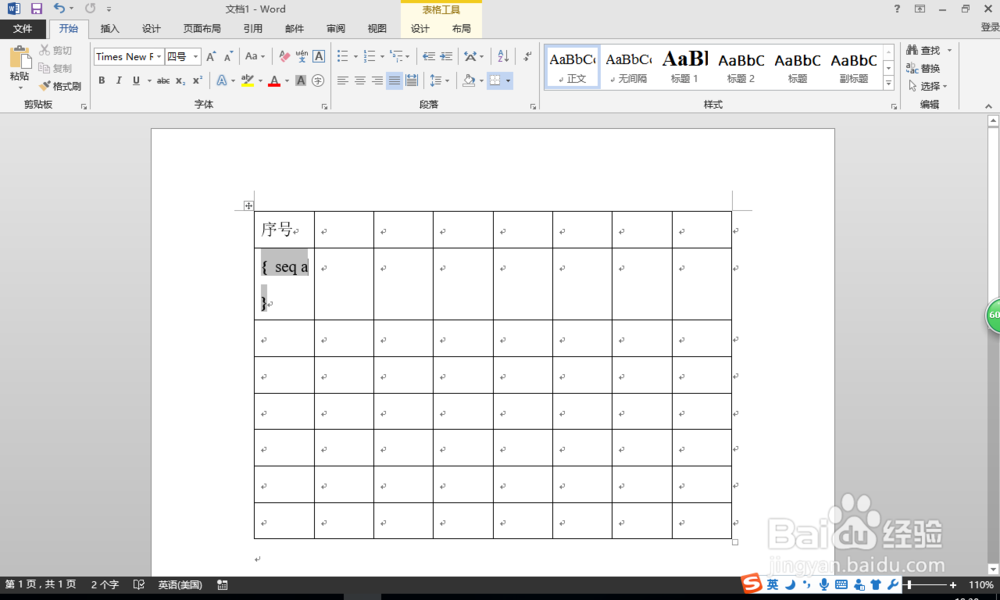Activate the Format Painter tool
The image size is (1000, 600).
(x=57, y=85)
